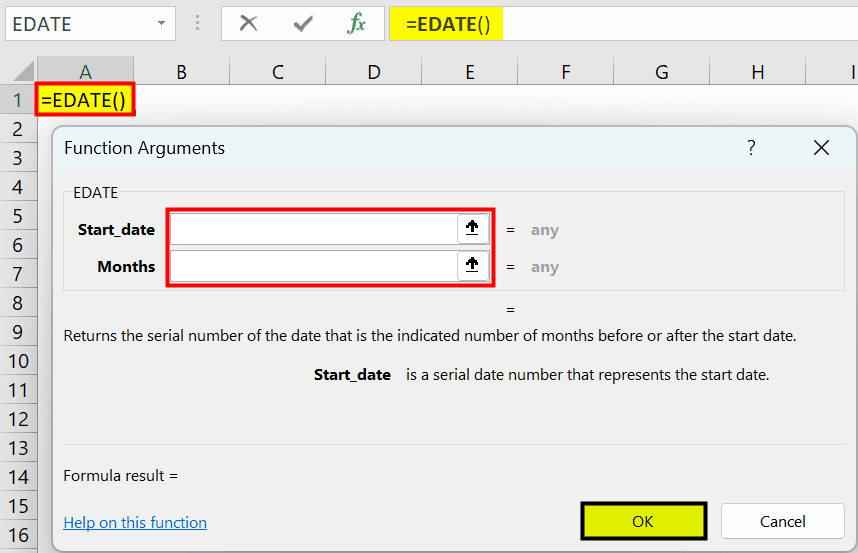Select row 5 header

(x=18, y=216)
